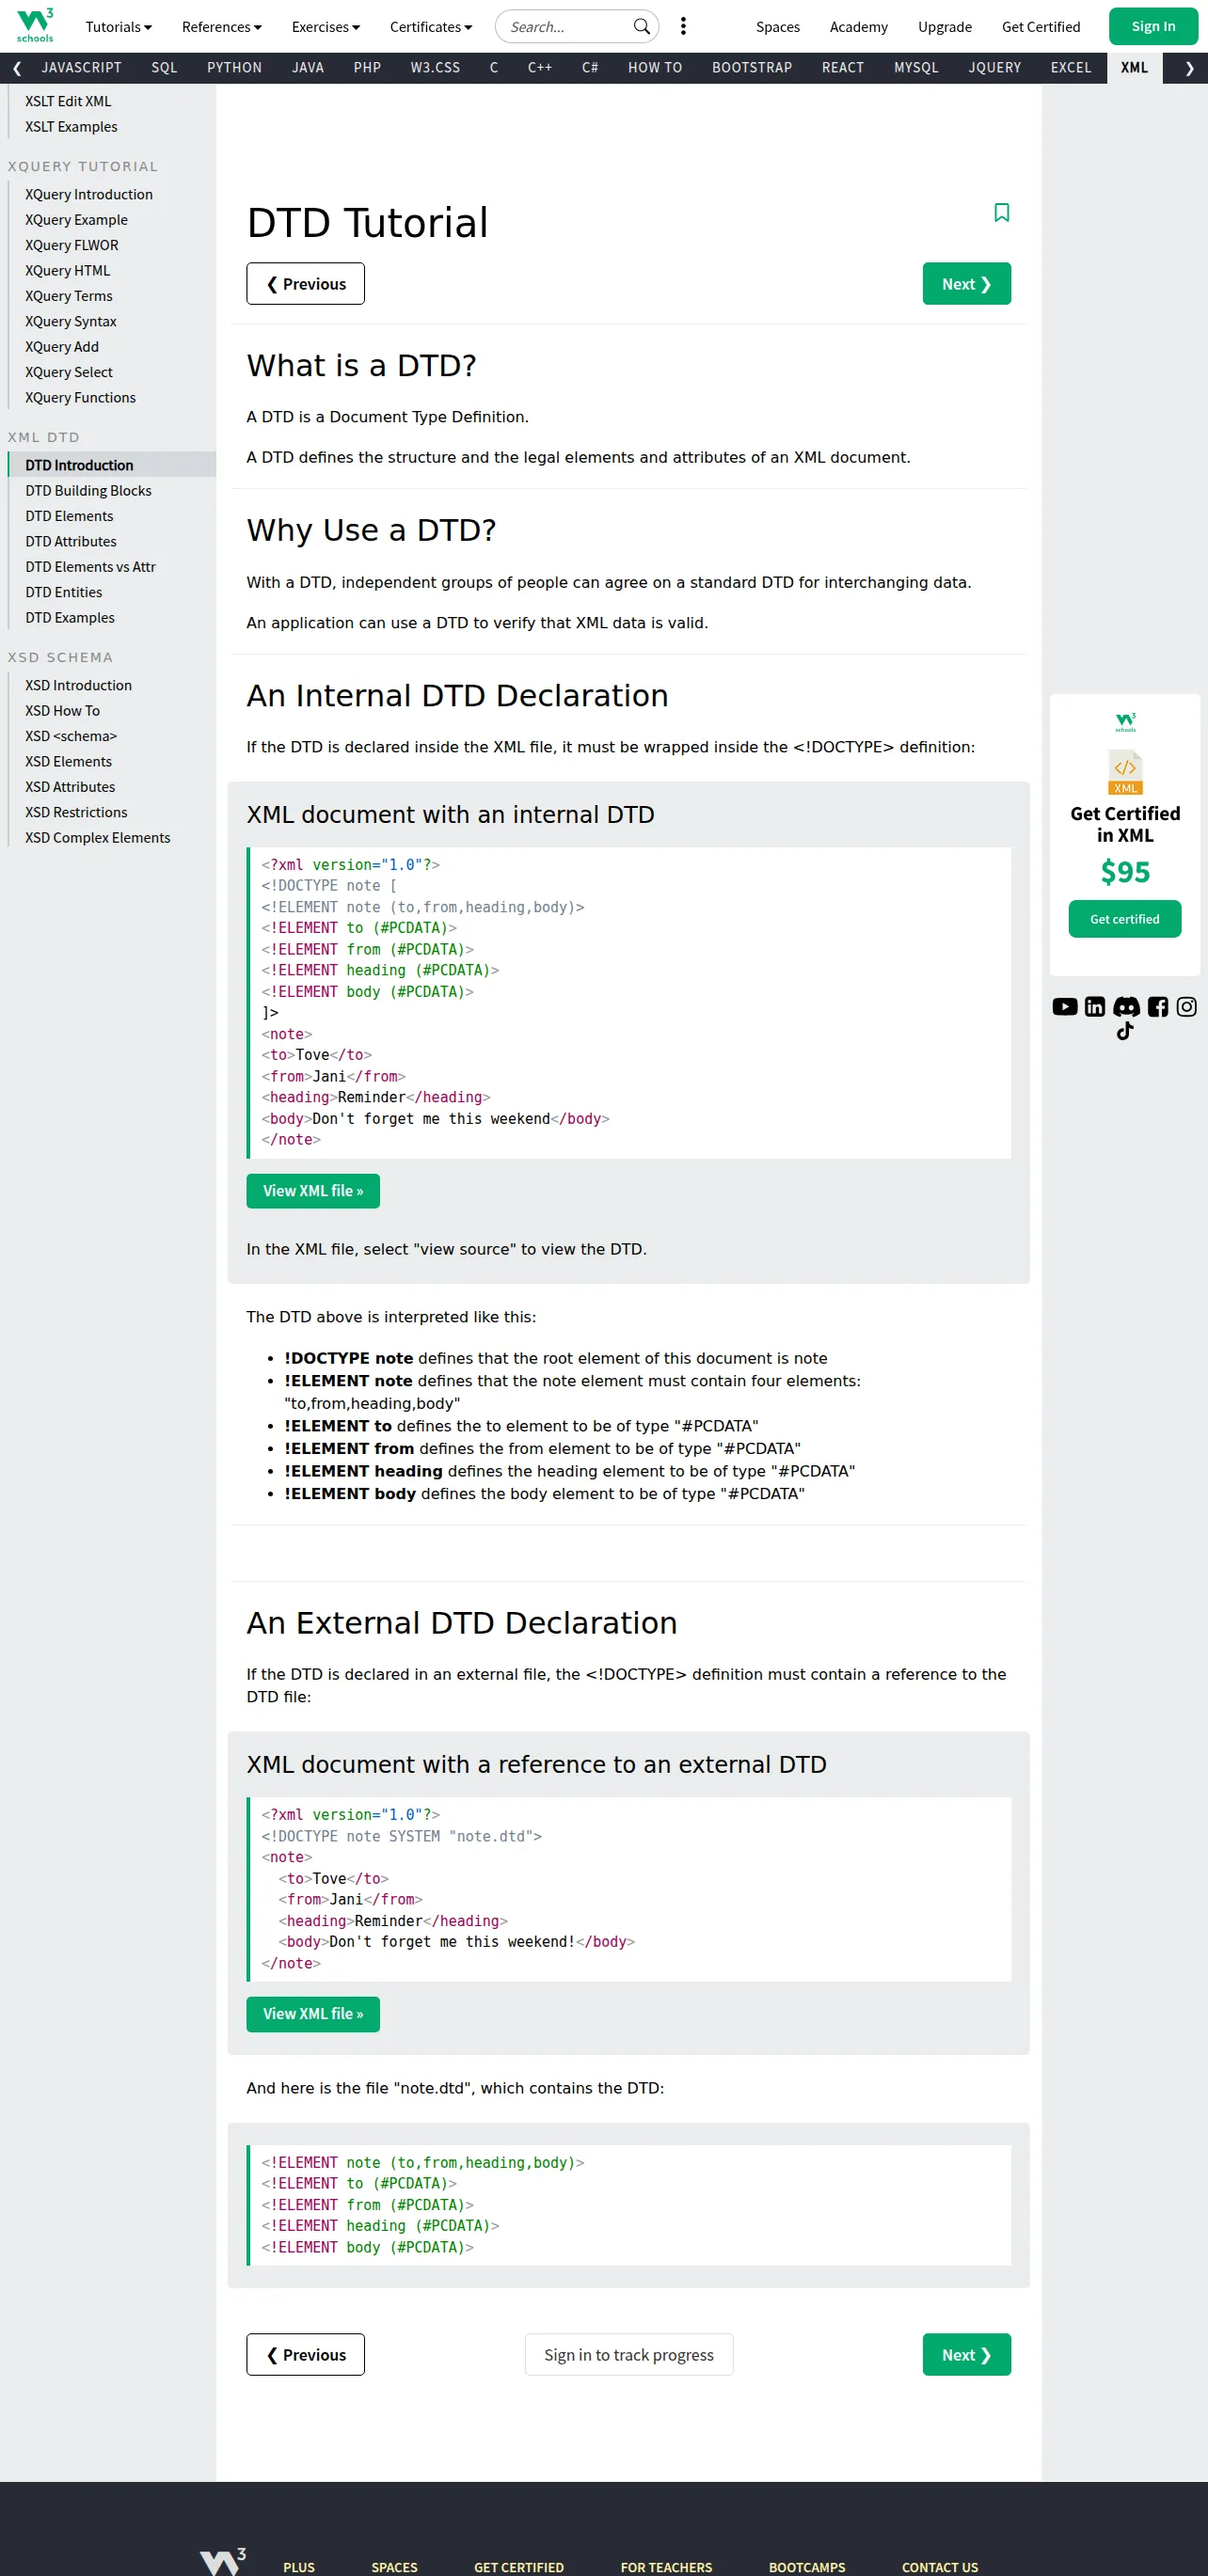Go to XSD Restrictions page
Image resolution: width=1208 pixels, height=2576 pixels.
112,813
